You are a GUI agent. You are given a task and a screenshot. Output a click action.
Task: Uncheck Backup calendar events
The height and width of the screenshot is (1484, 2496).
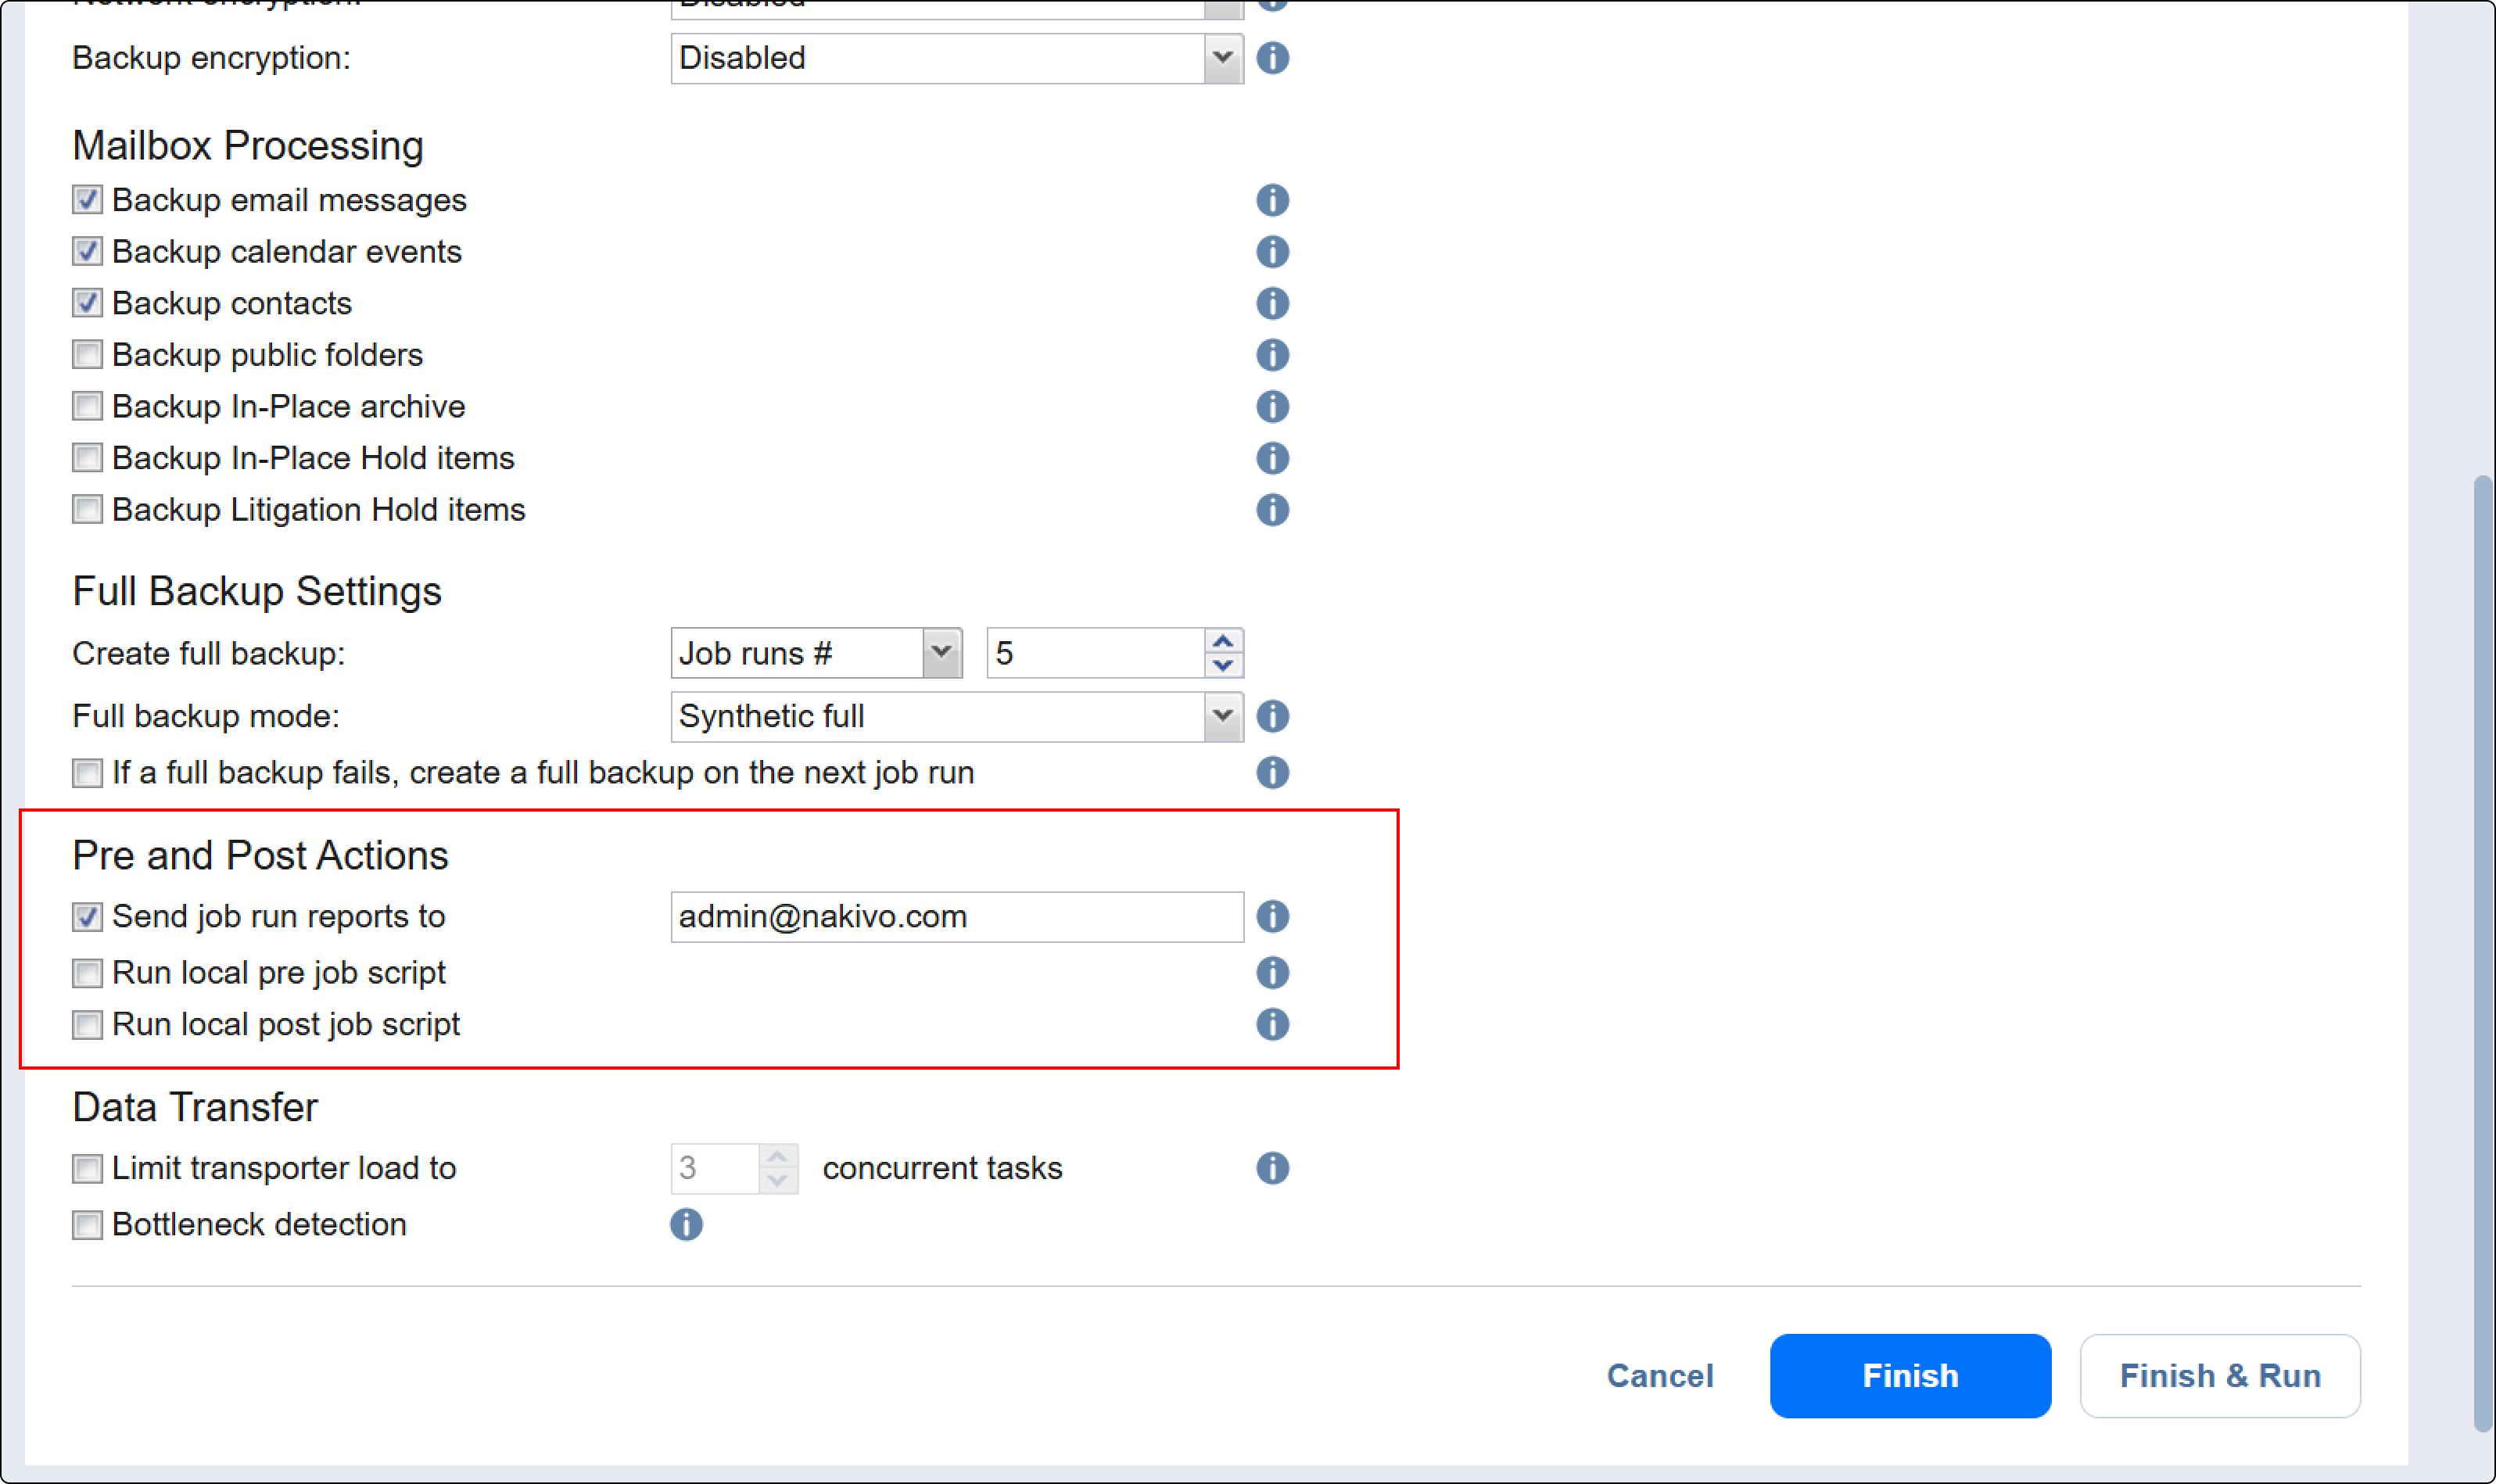(87, 252)
